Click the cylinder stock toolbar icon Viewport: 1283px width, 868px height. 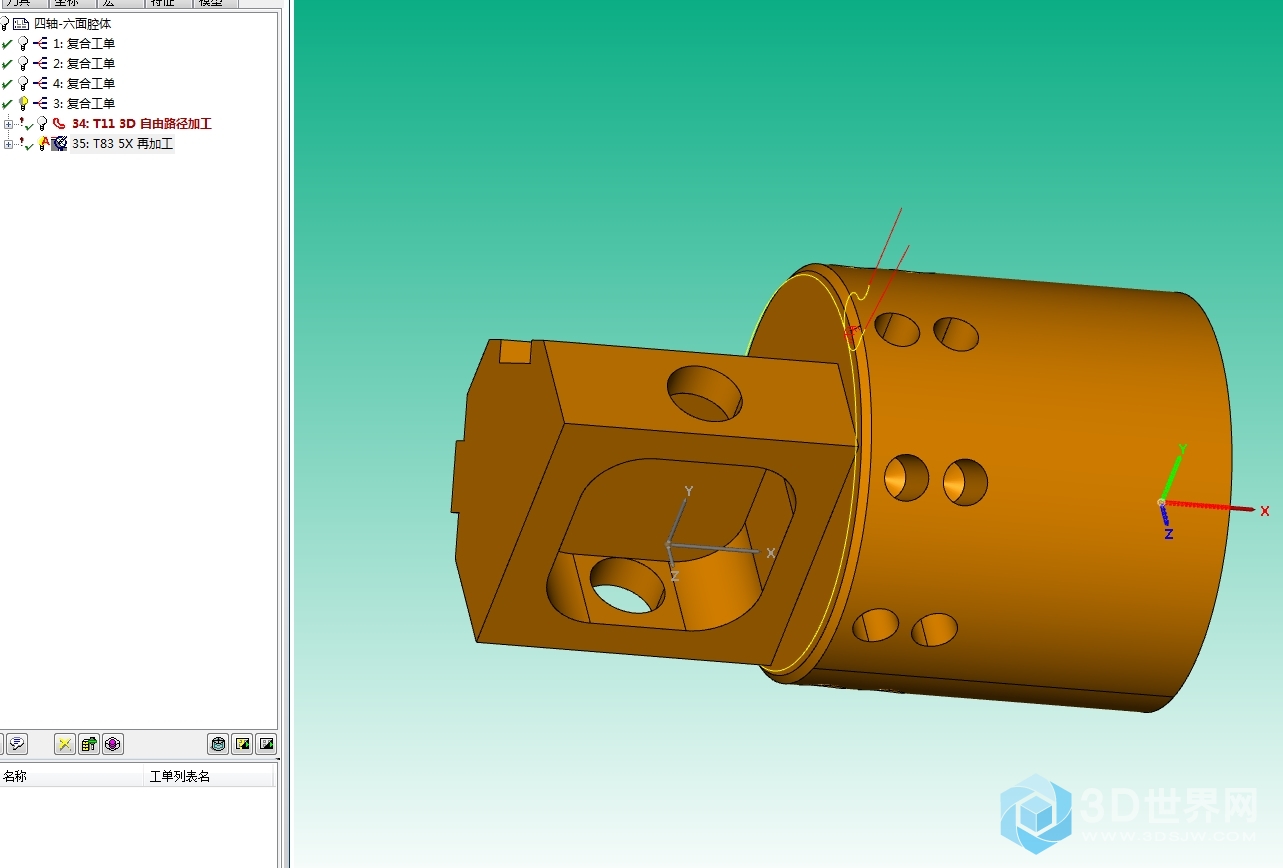(218, 744)
